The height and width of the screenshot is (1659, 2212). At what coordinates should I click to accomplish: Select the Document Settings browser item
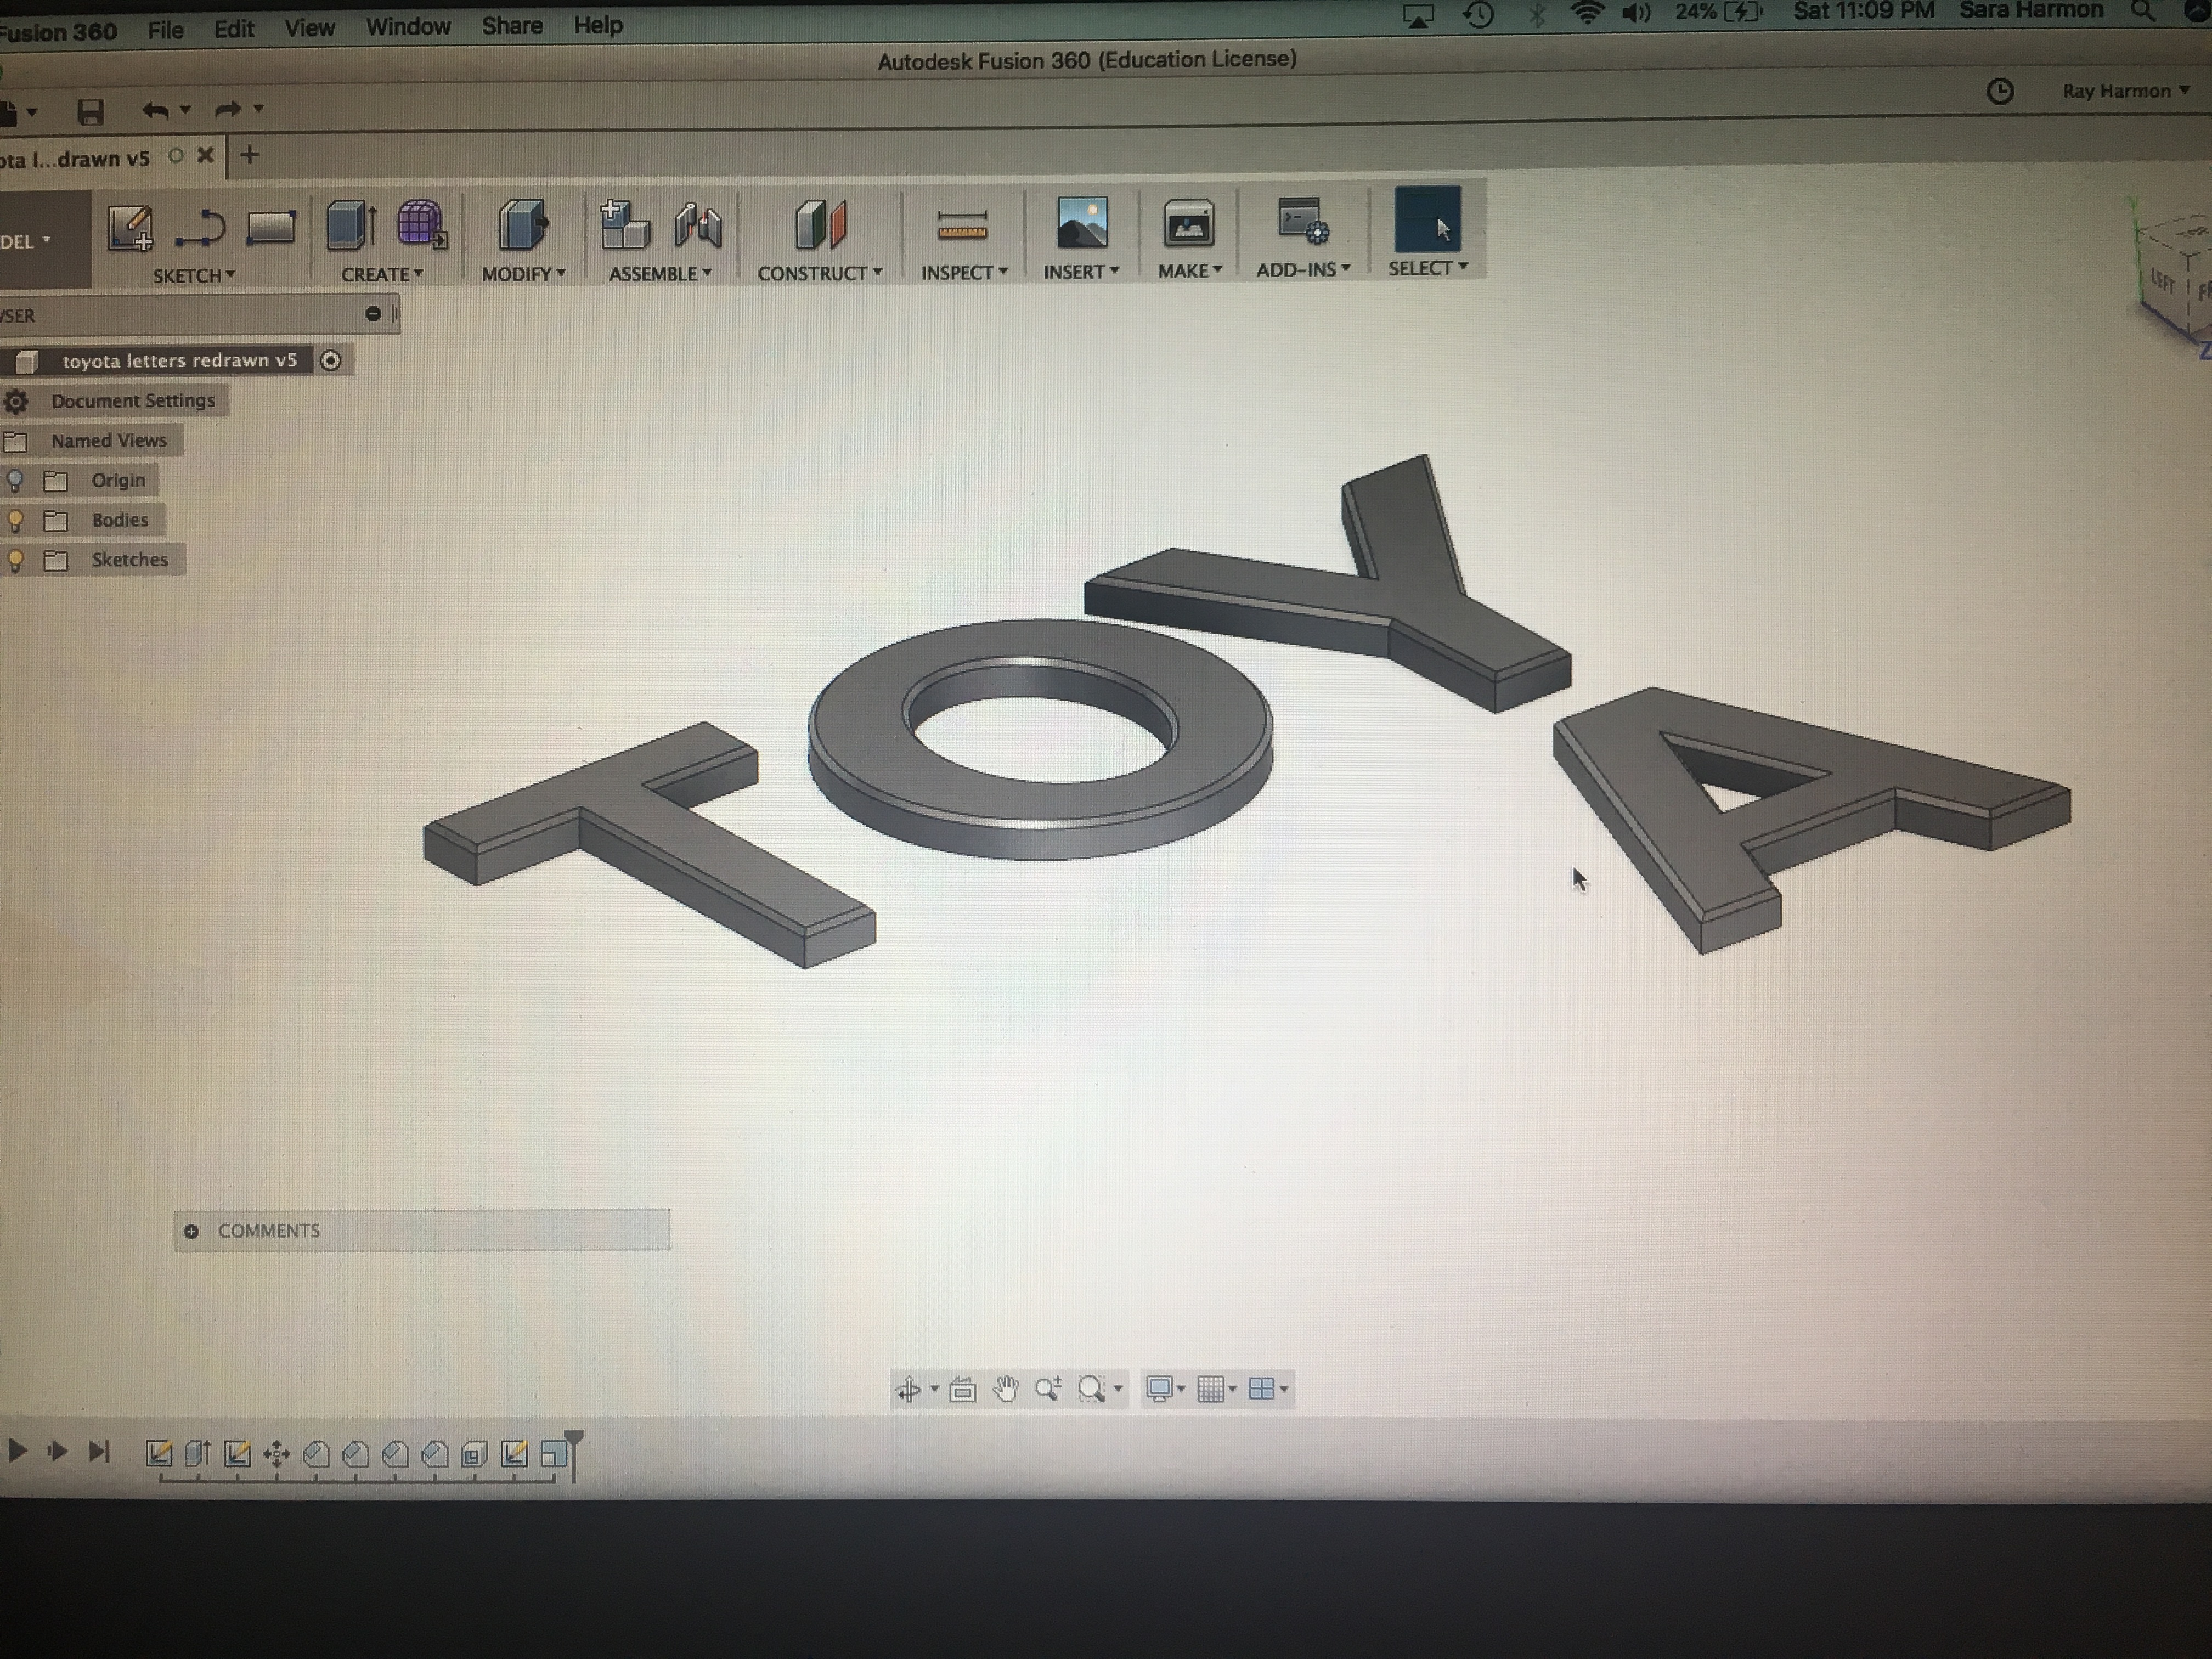click(x=133, y=401)
